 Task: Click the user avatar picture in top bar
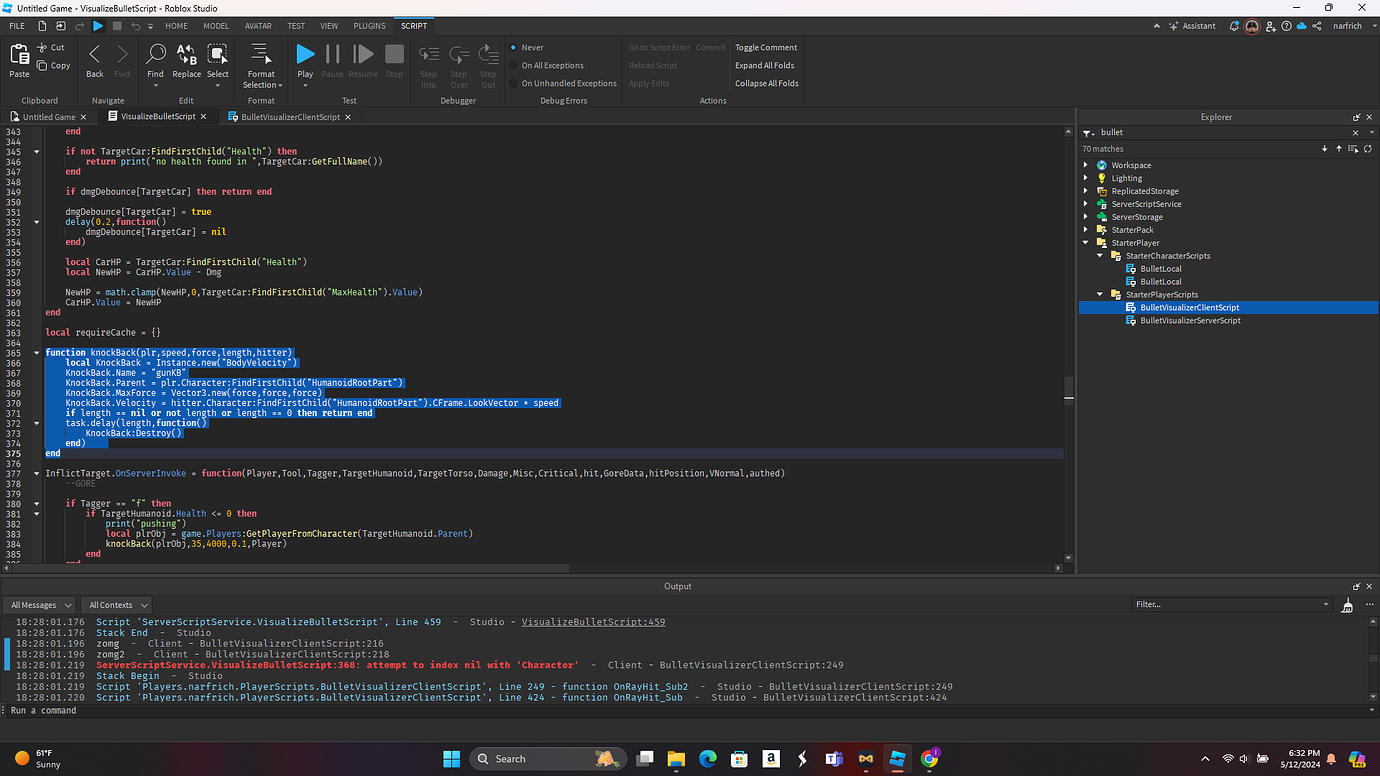[1252, 26]
